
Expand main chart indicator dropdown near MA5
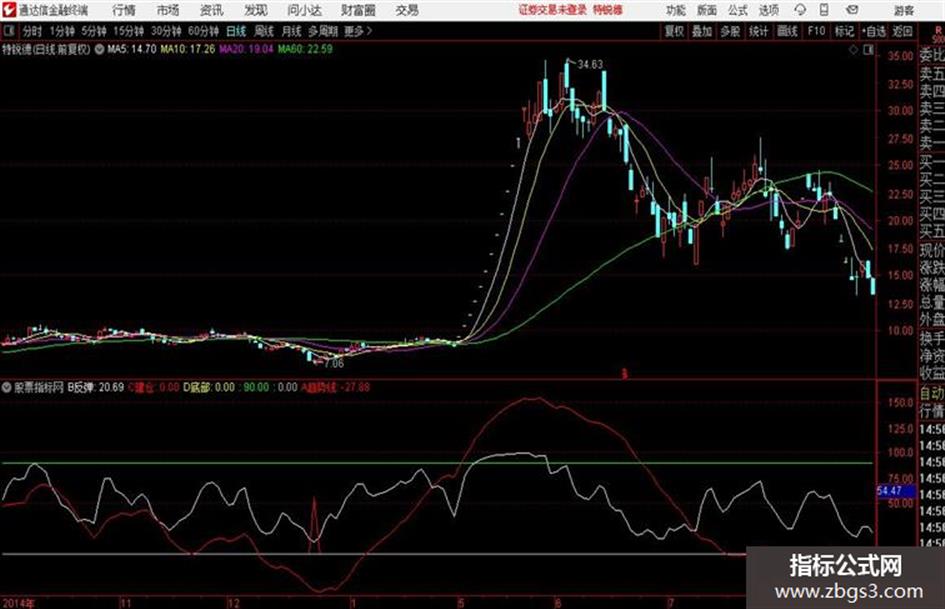[99, 49]
